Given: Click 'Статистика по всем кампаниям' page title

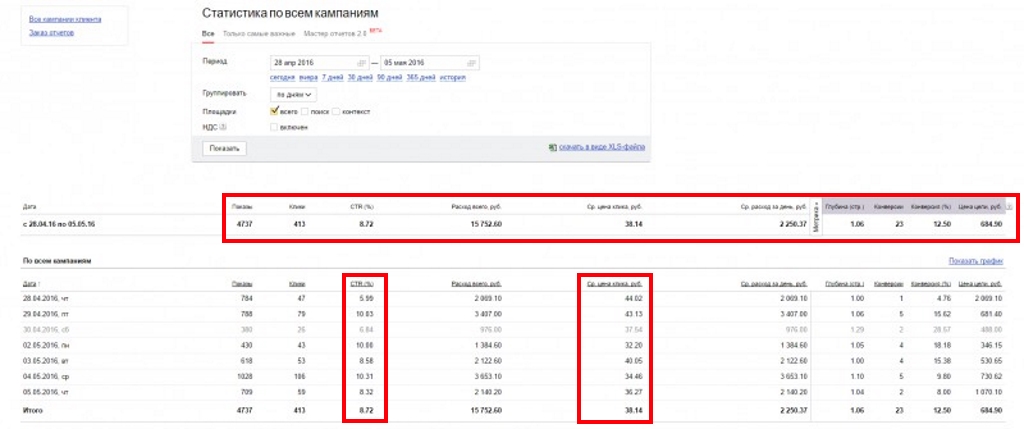Looking at the screenshot, I should (x=290, y=13).
